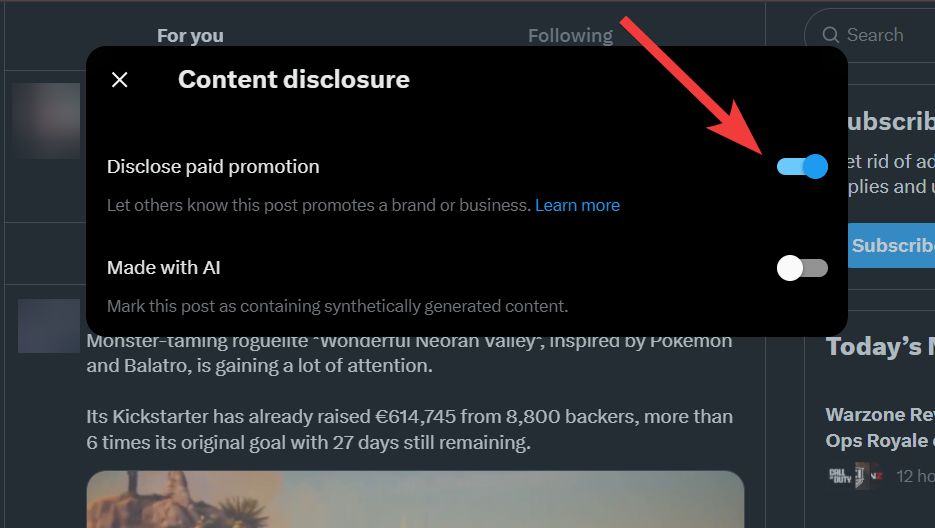Click the search magnifier icon

[830, 35]
